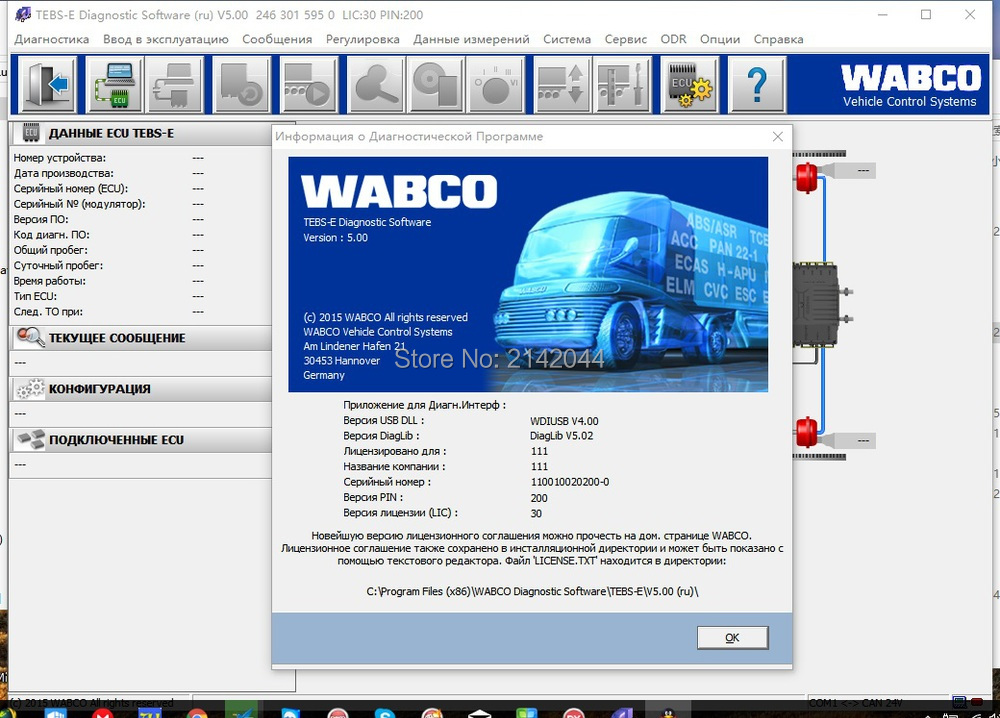Open the Ввод в эксплуатацию menu
Viewport: 1000px width, 718px height.
point(165,39)
